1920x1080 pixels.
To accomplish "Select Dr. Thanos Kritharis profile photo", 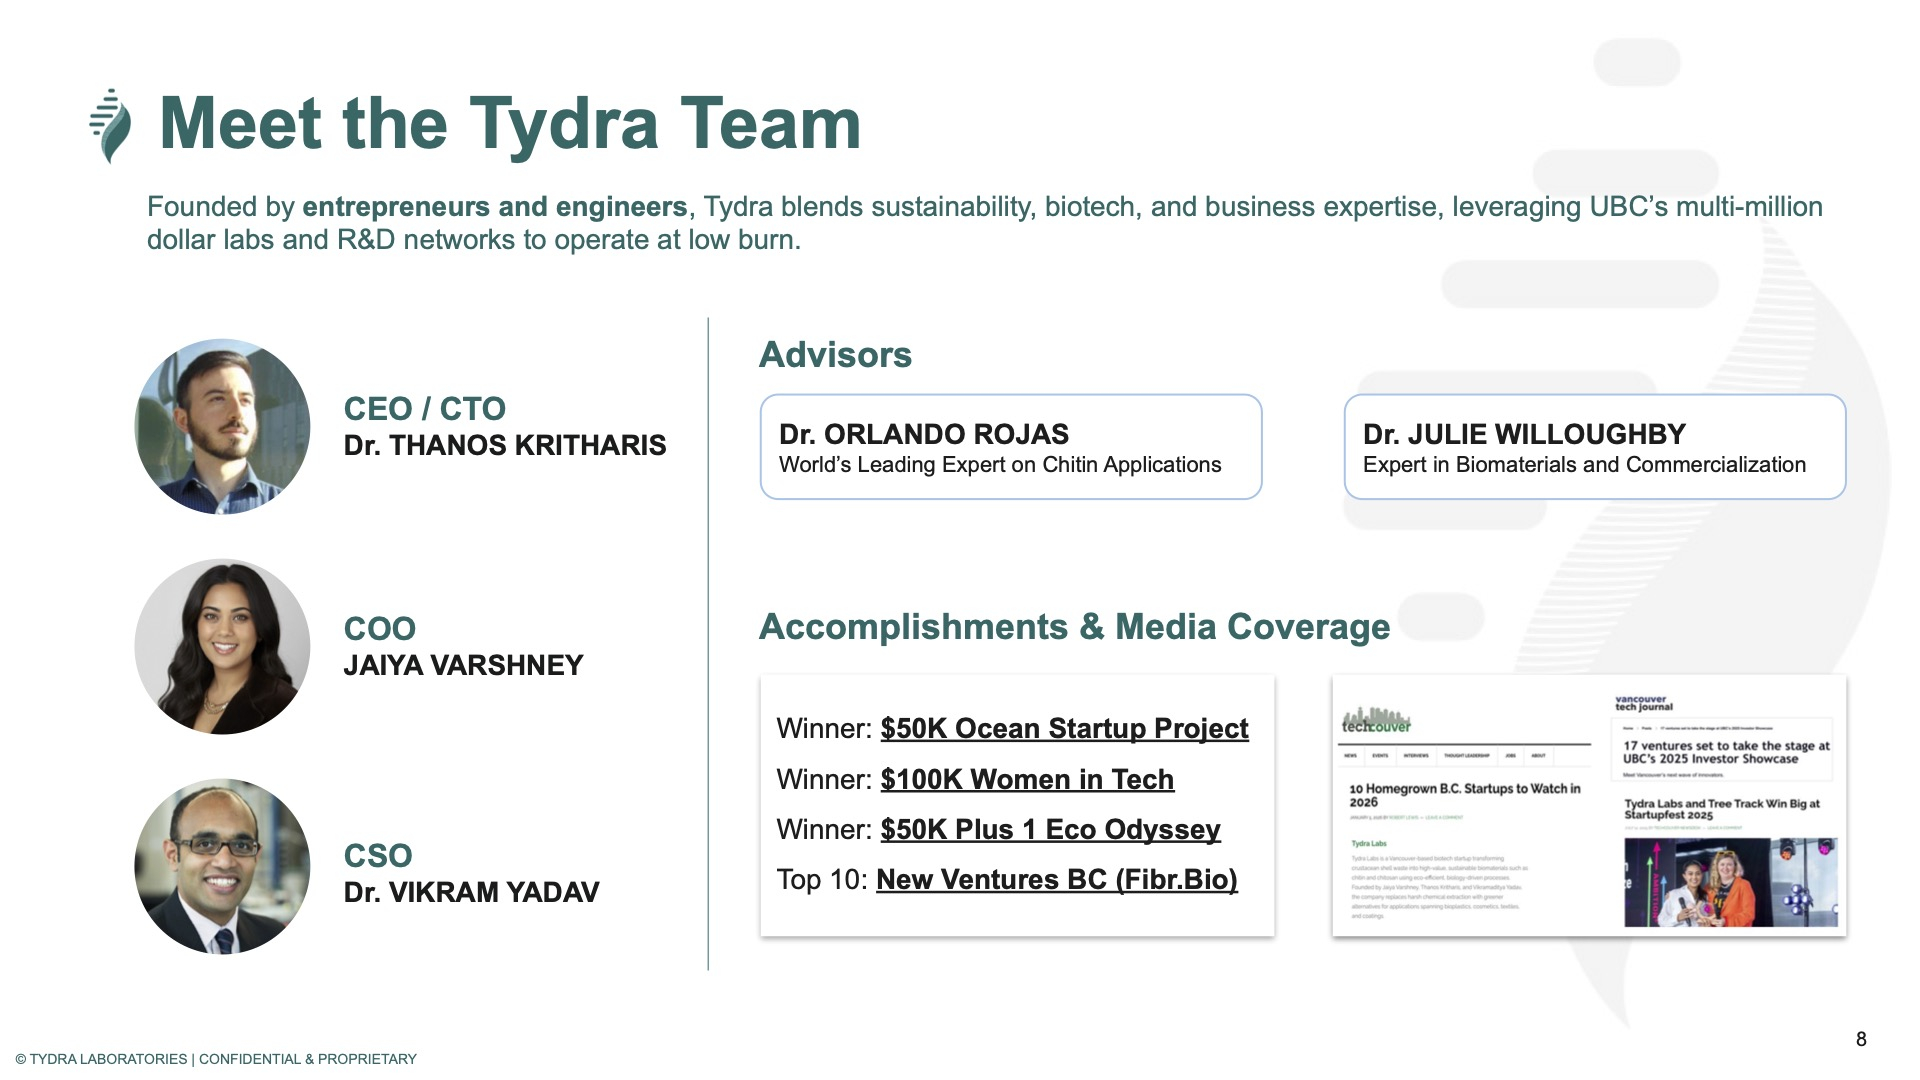I will click(222, 427).
